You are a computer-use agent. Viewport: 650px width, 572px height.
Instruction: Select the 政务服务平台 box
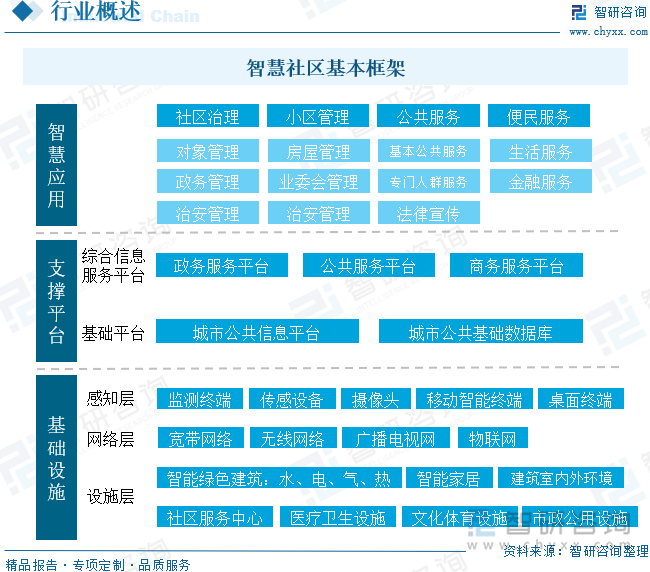(222, 265)
